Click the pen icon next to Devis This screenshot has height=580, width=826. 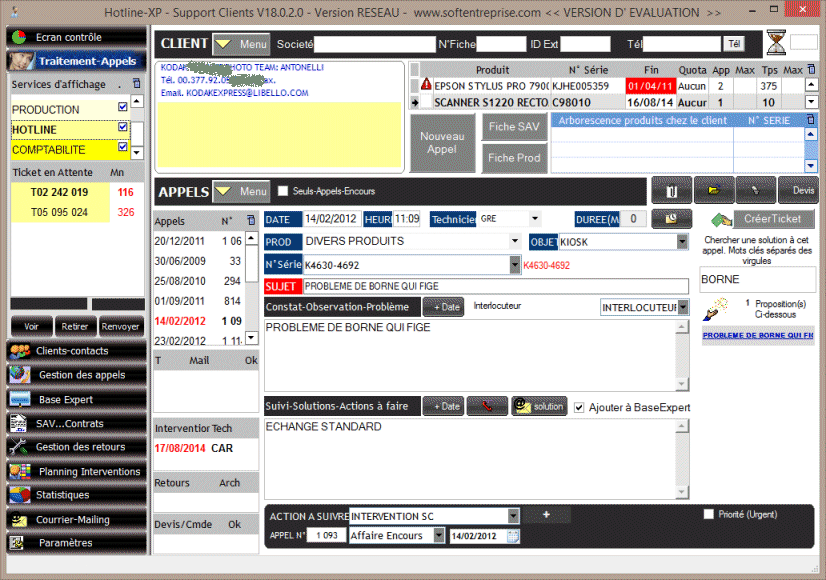755,189
